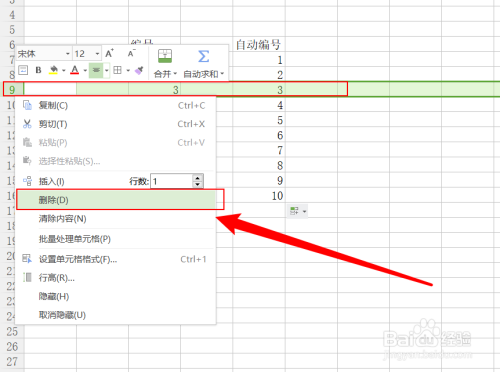Increase row count with the up spinner
Viewport: 500px width, 372px height.
click(x=198, y=178)
